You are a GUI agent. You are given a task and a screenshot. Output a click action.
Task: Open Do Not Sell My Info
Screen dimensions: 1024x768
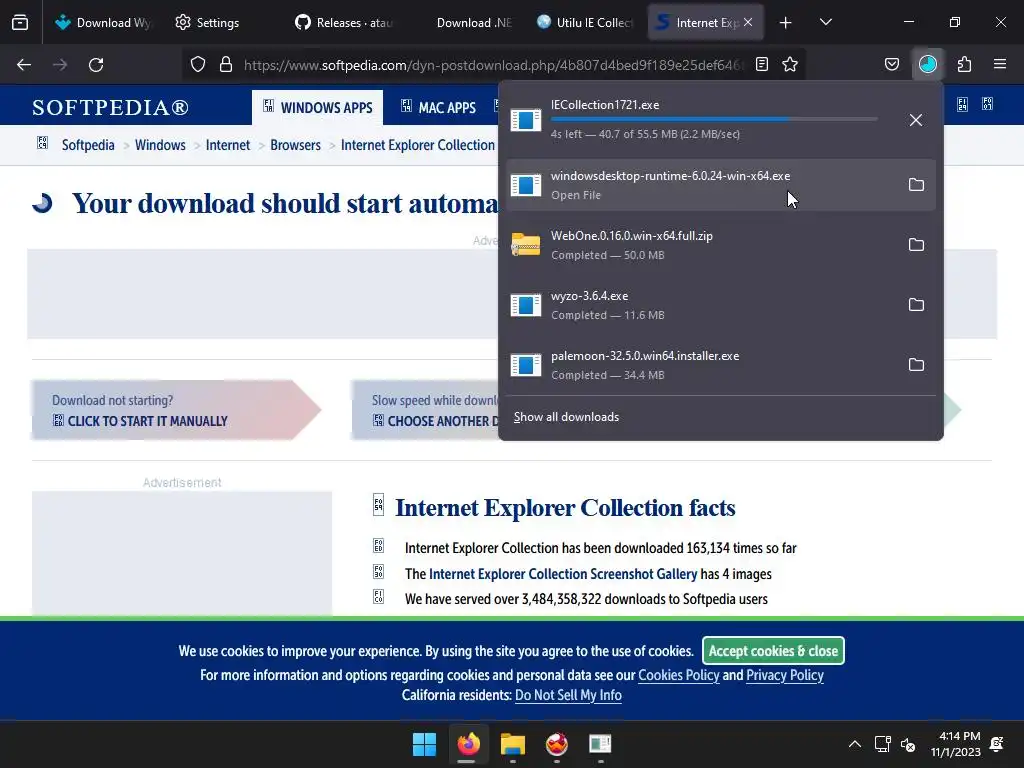[x=568, y=696]
